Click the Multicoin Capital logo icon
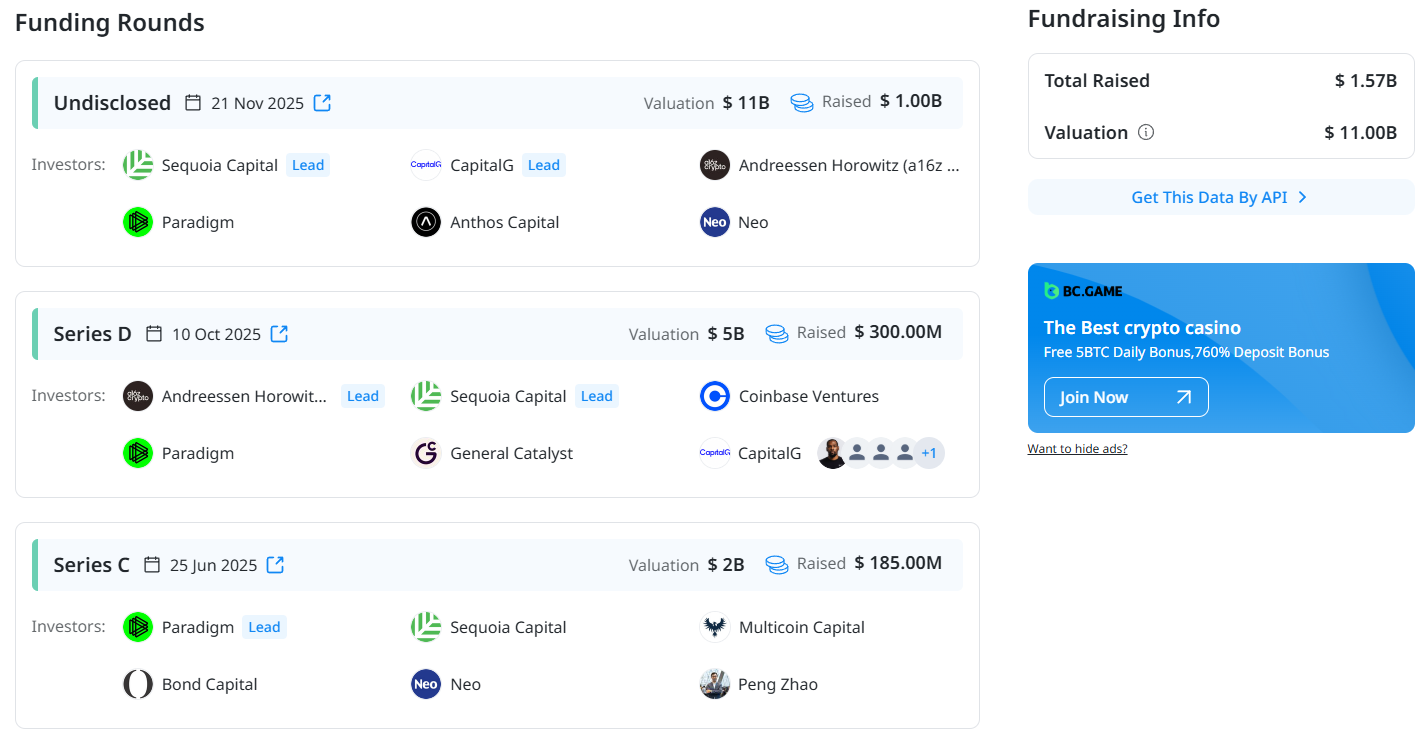Screen dimensions: 1425x738 tap(714, 627)
